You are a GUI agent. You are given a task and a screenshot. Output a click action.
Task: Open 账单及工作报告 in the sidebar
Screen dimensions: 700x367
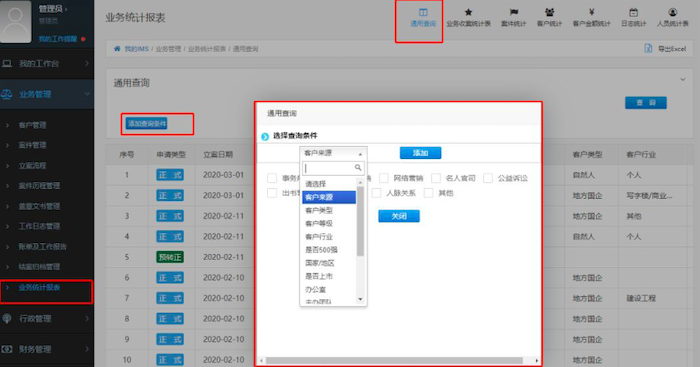pos(42,246)
